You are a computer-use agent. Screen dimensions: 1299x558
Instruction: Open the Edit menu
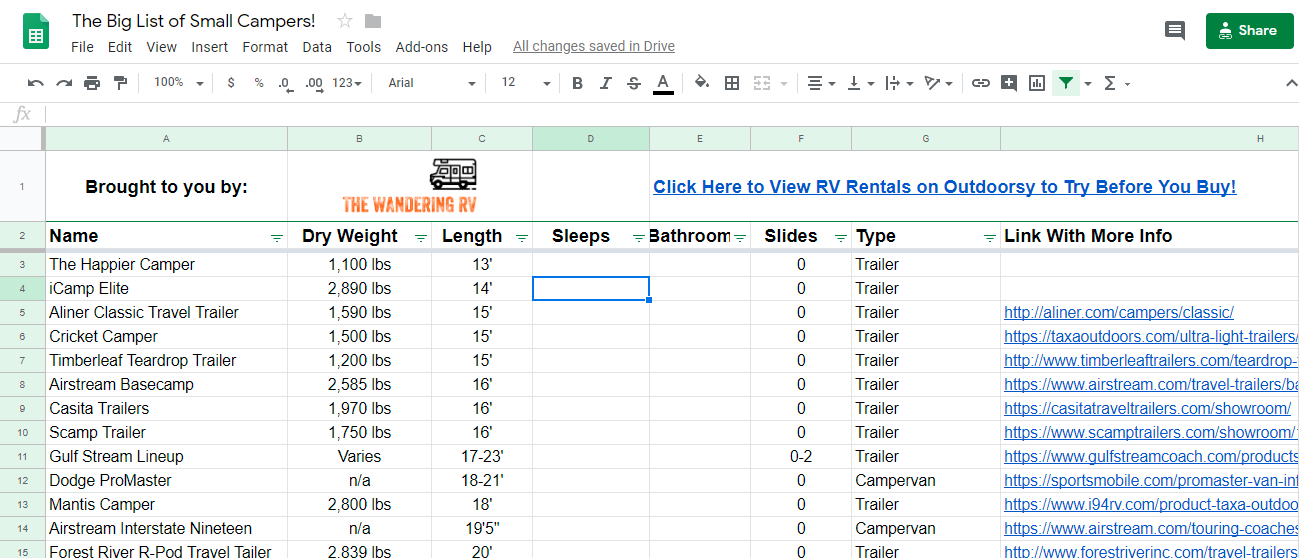click(120, 47)
